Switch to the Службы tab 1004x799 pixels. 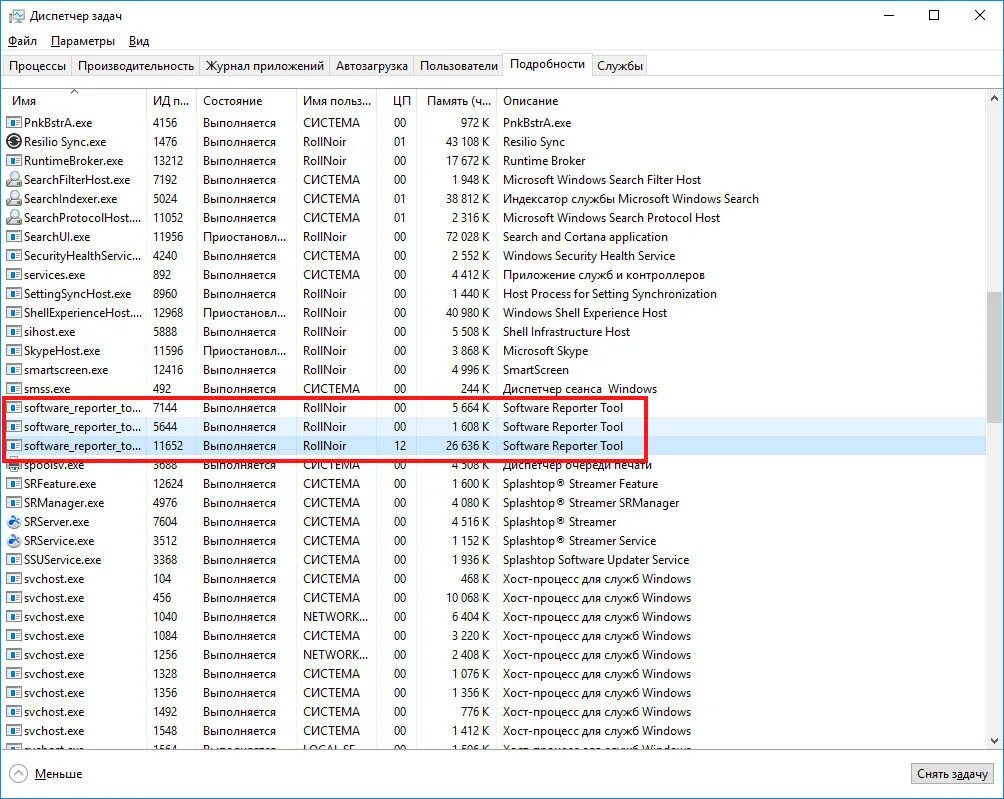(x=620, y=66)
